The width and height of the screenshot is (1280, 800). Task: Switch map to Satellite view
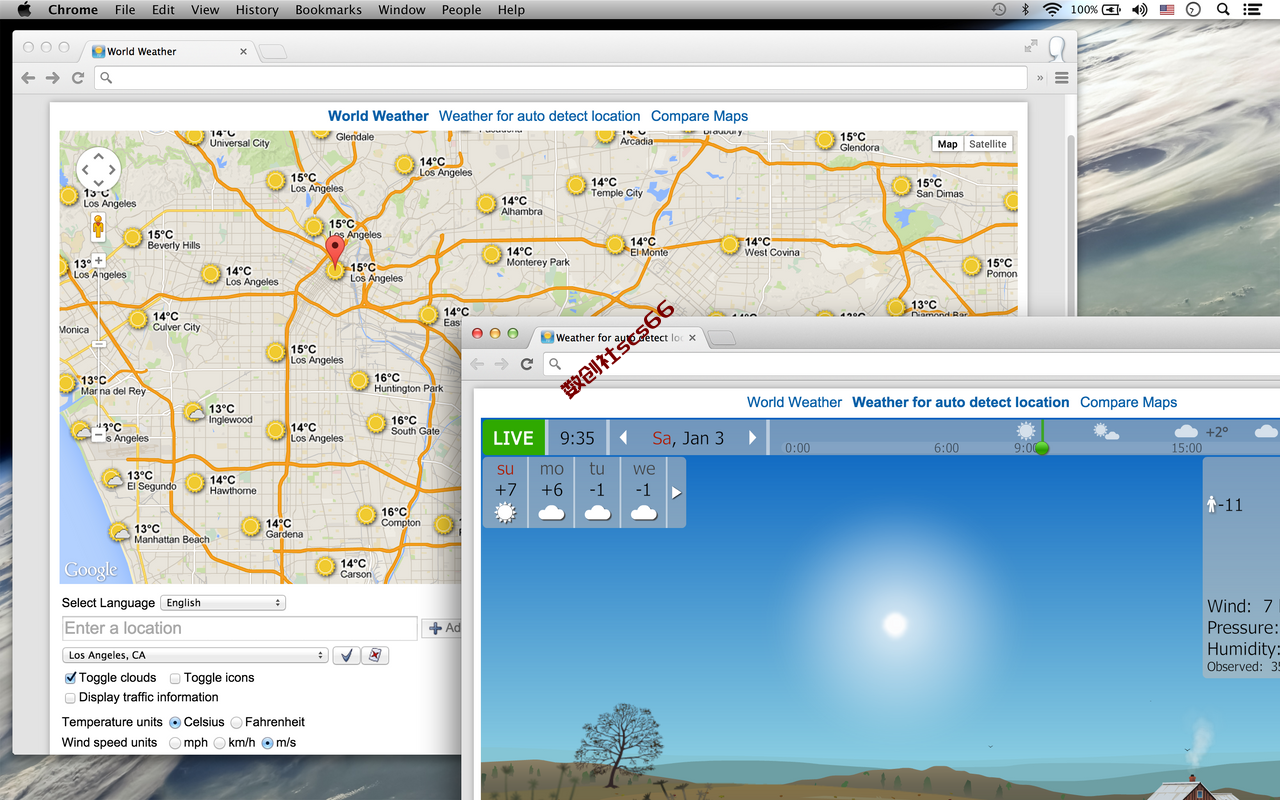coord(988,144)
